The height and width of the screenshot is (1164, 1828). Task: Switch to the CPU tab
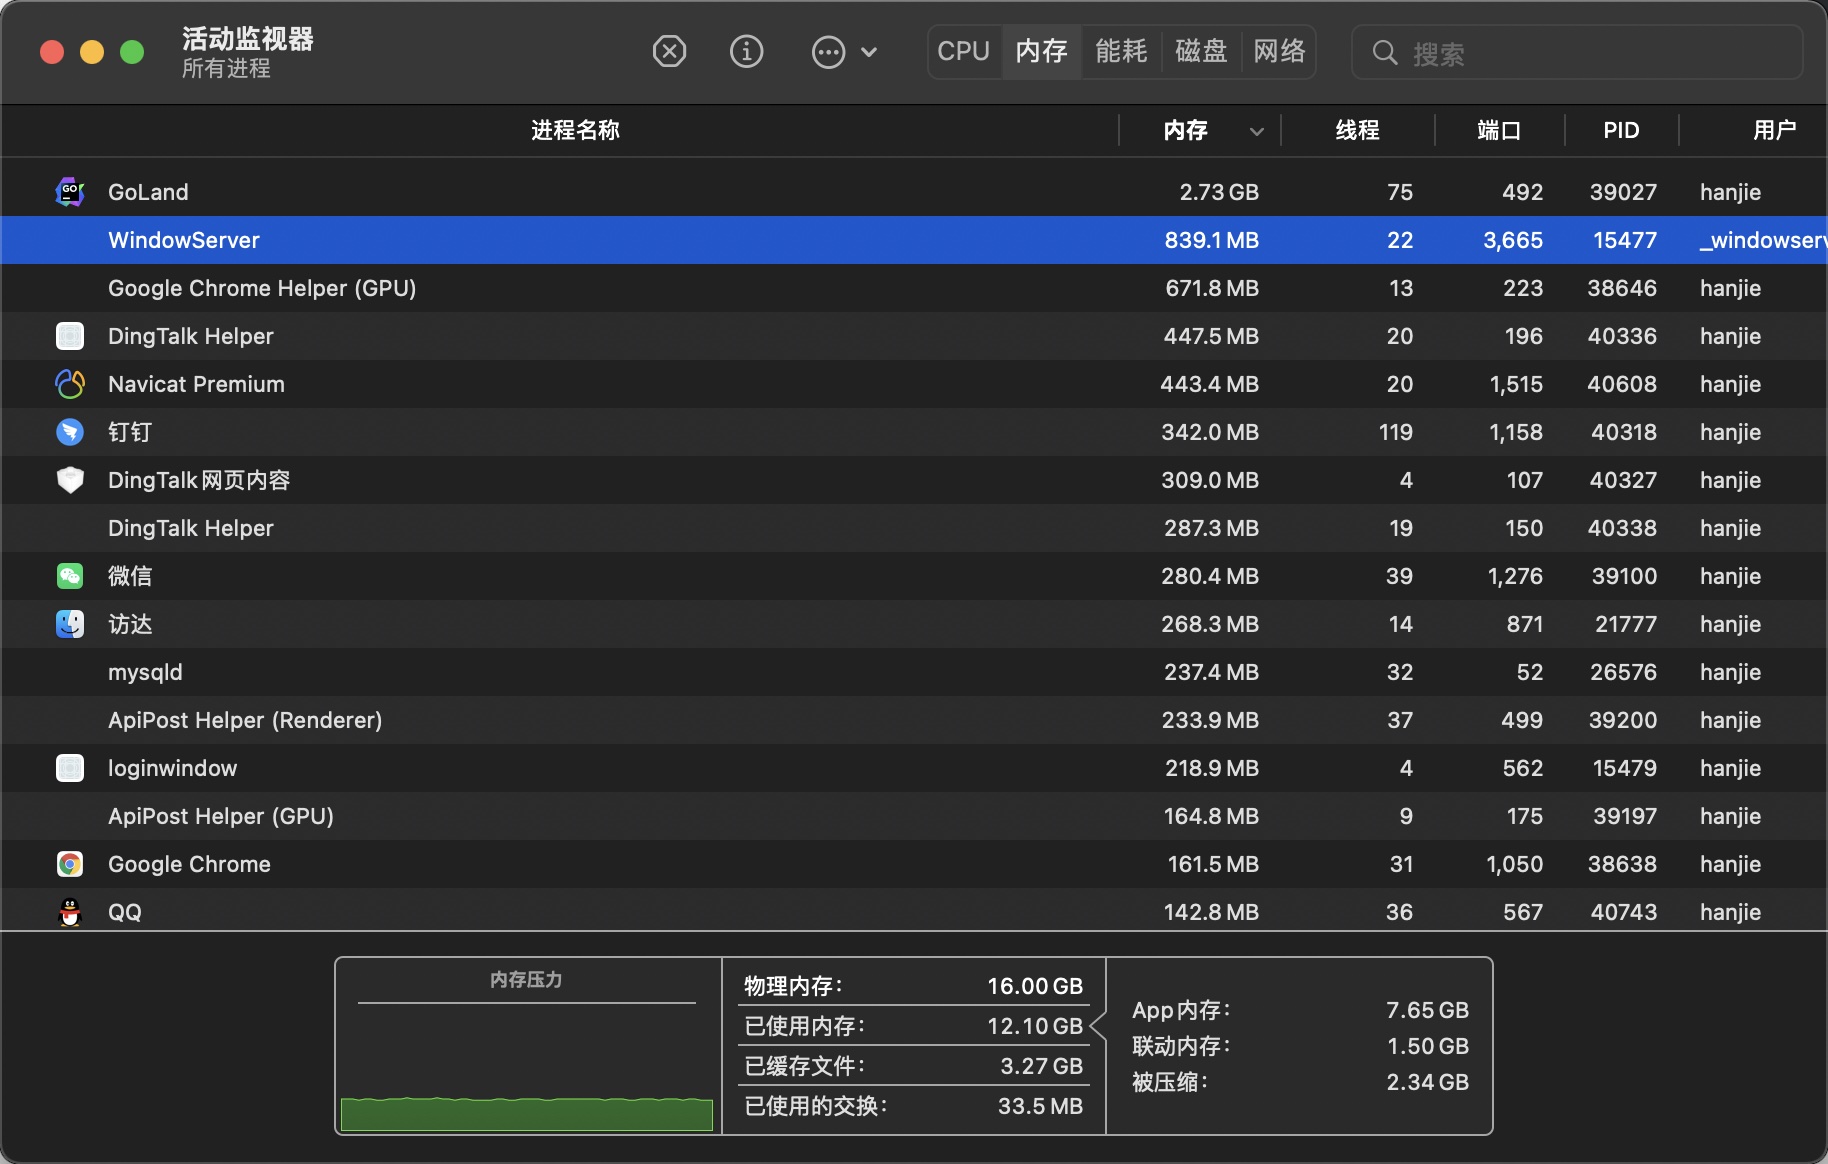pos(963,51)
